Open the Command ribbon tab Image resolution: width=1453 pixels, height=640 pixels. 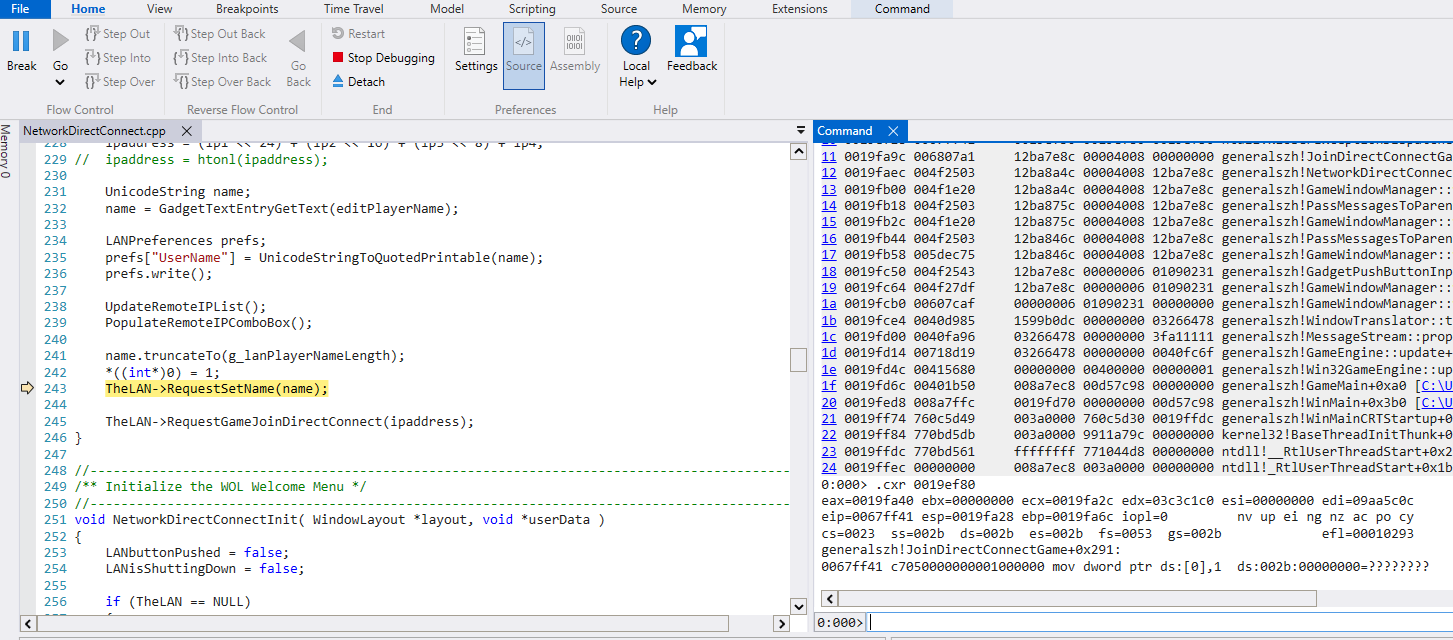click(x=902, y=9)
